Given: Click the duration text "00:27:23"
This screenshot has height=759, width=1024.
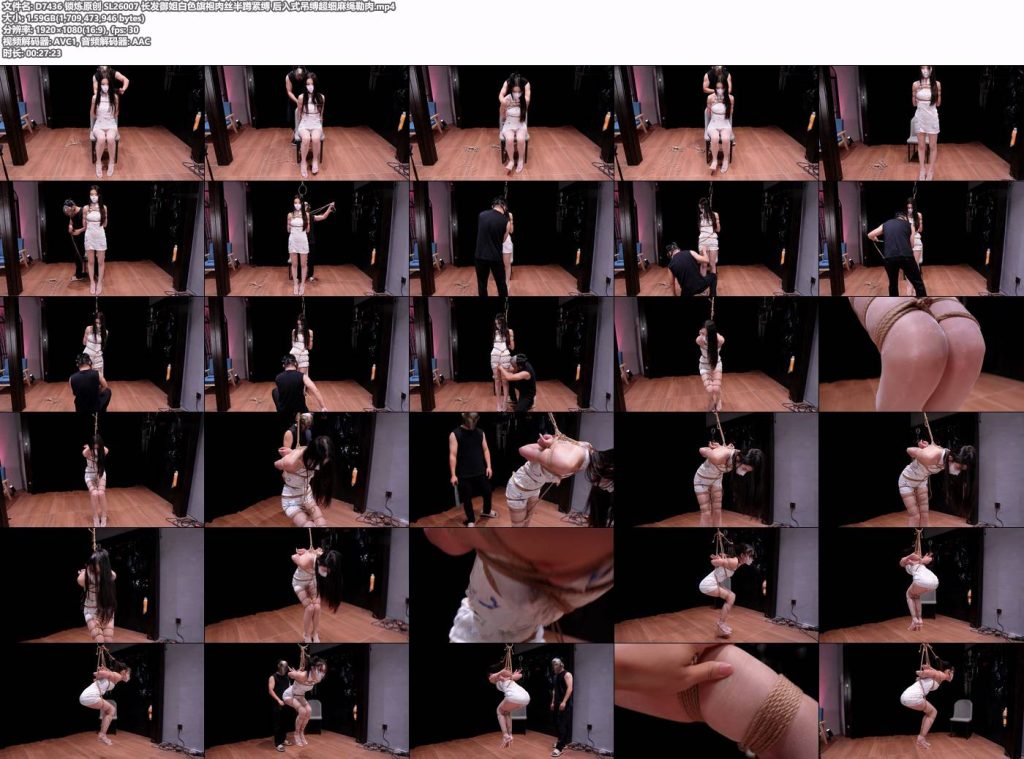Looking at the screenshot, I should click(43, 53).
